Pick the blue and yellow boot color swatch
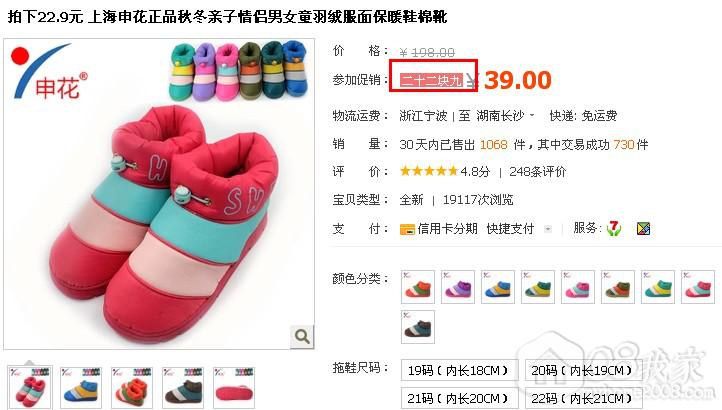Viewport: 722px width, 410px height. [498, 287]
